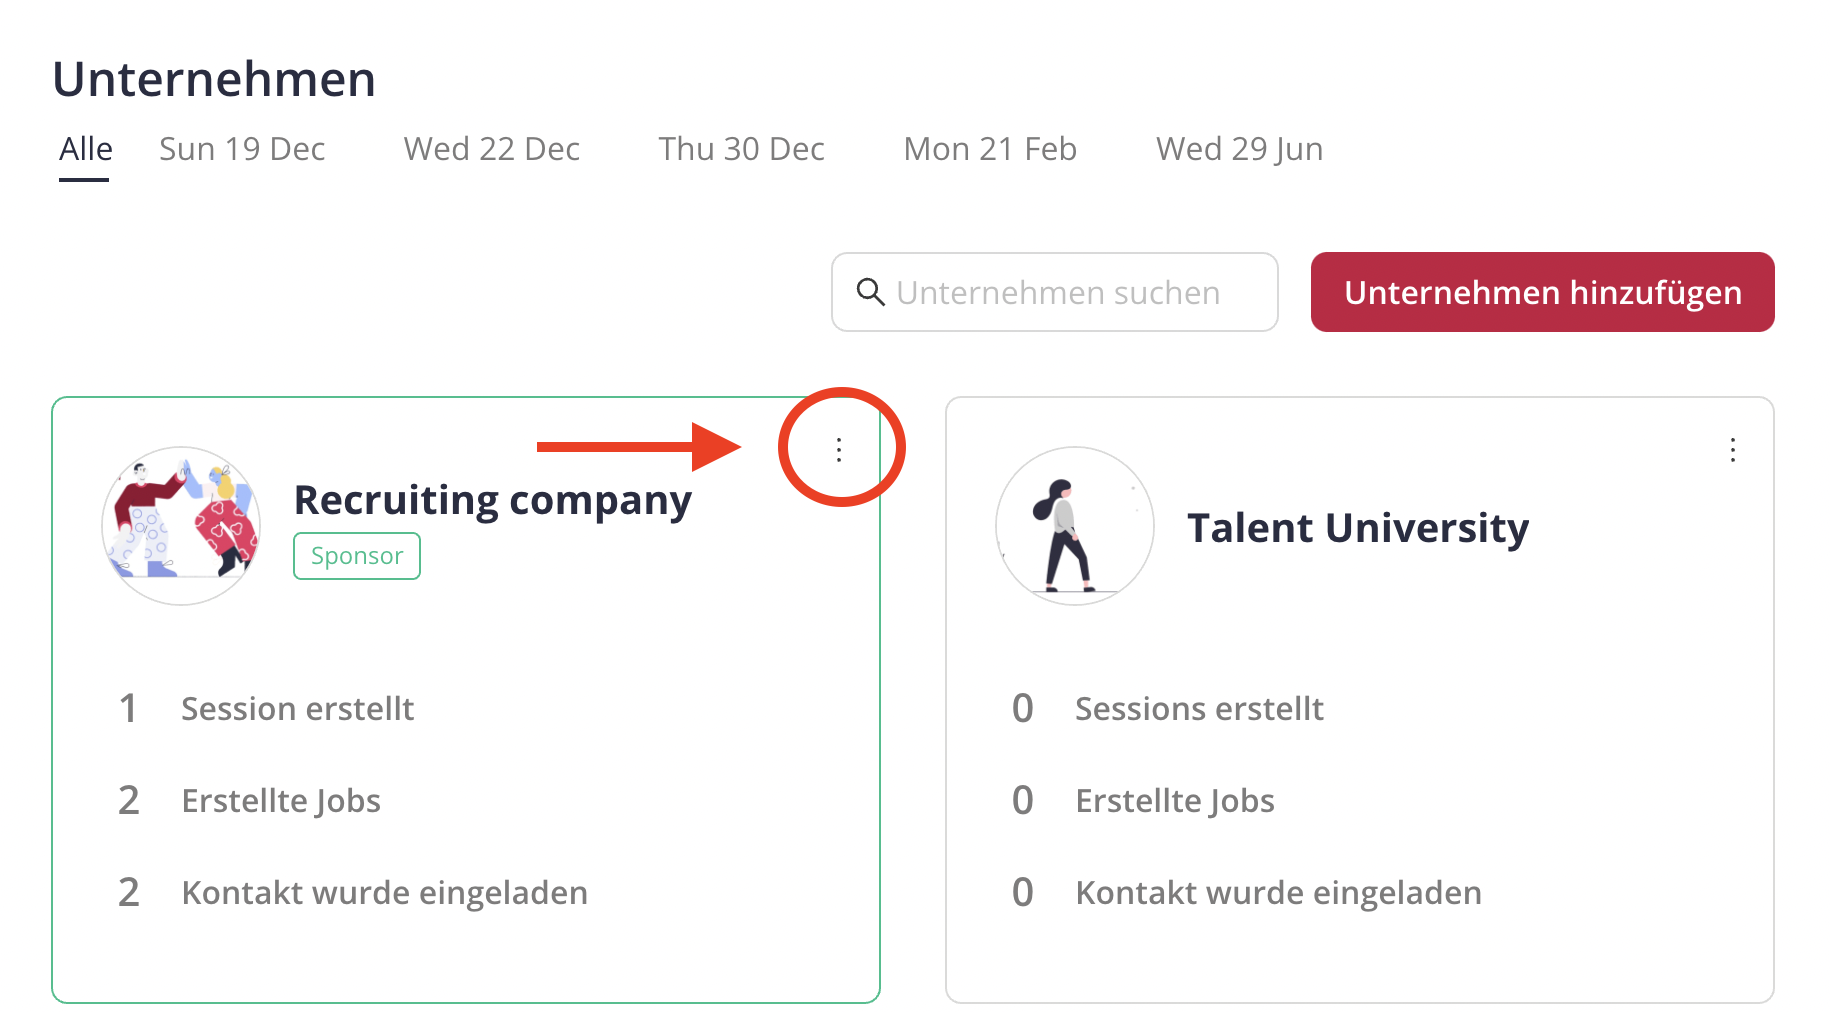Click Sessions erstellt on Talent University card

point(1199,709)
